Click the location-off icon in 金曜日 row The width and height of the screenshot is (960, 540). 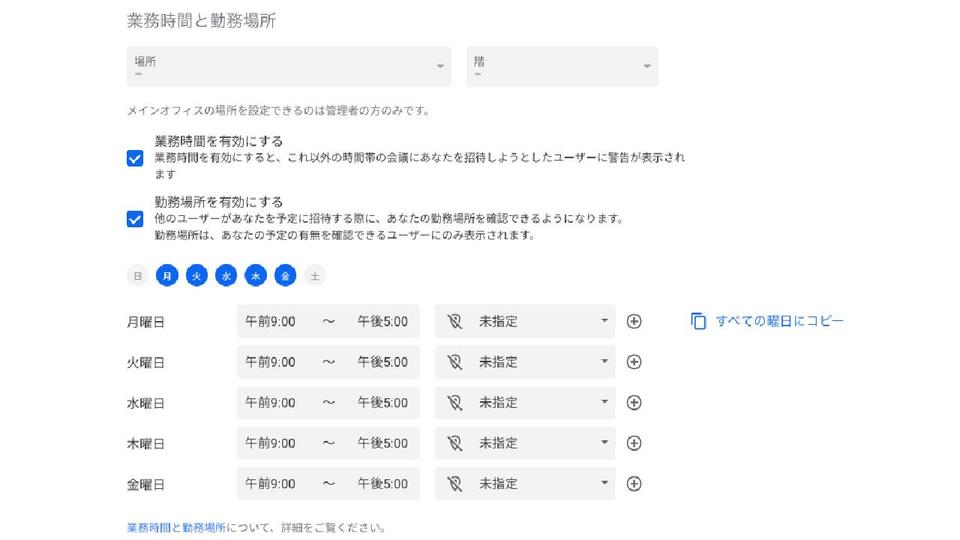click(454, 484)
